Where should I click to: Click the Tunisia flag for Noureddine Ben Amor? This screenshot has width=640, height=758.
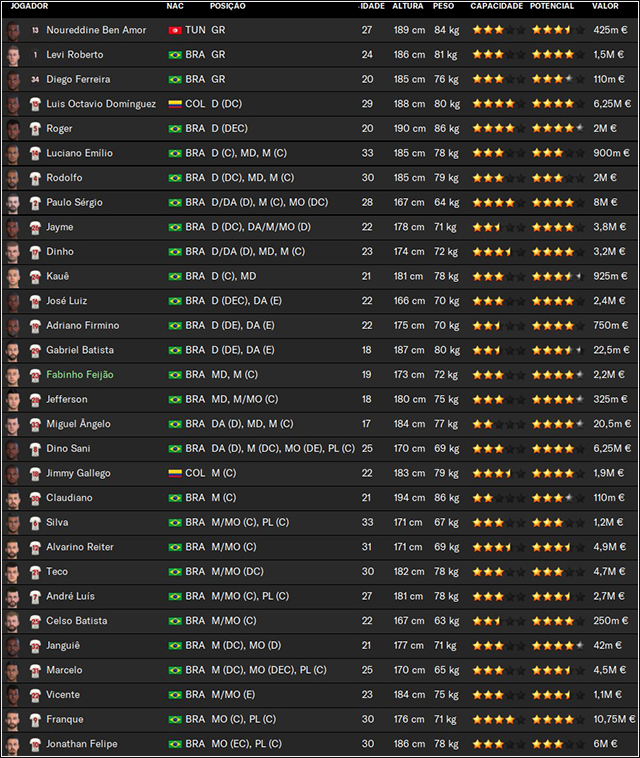pos(175,30)
